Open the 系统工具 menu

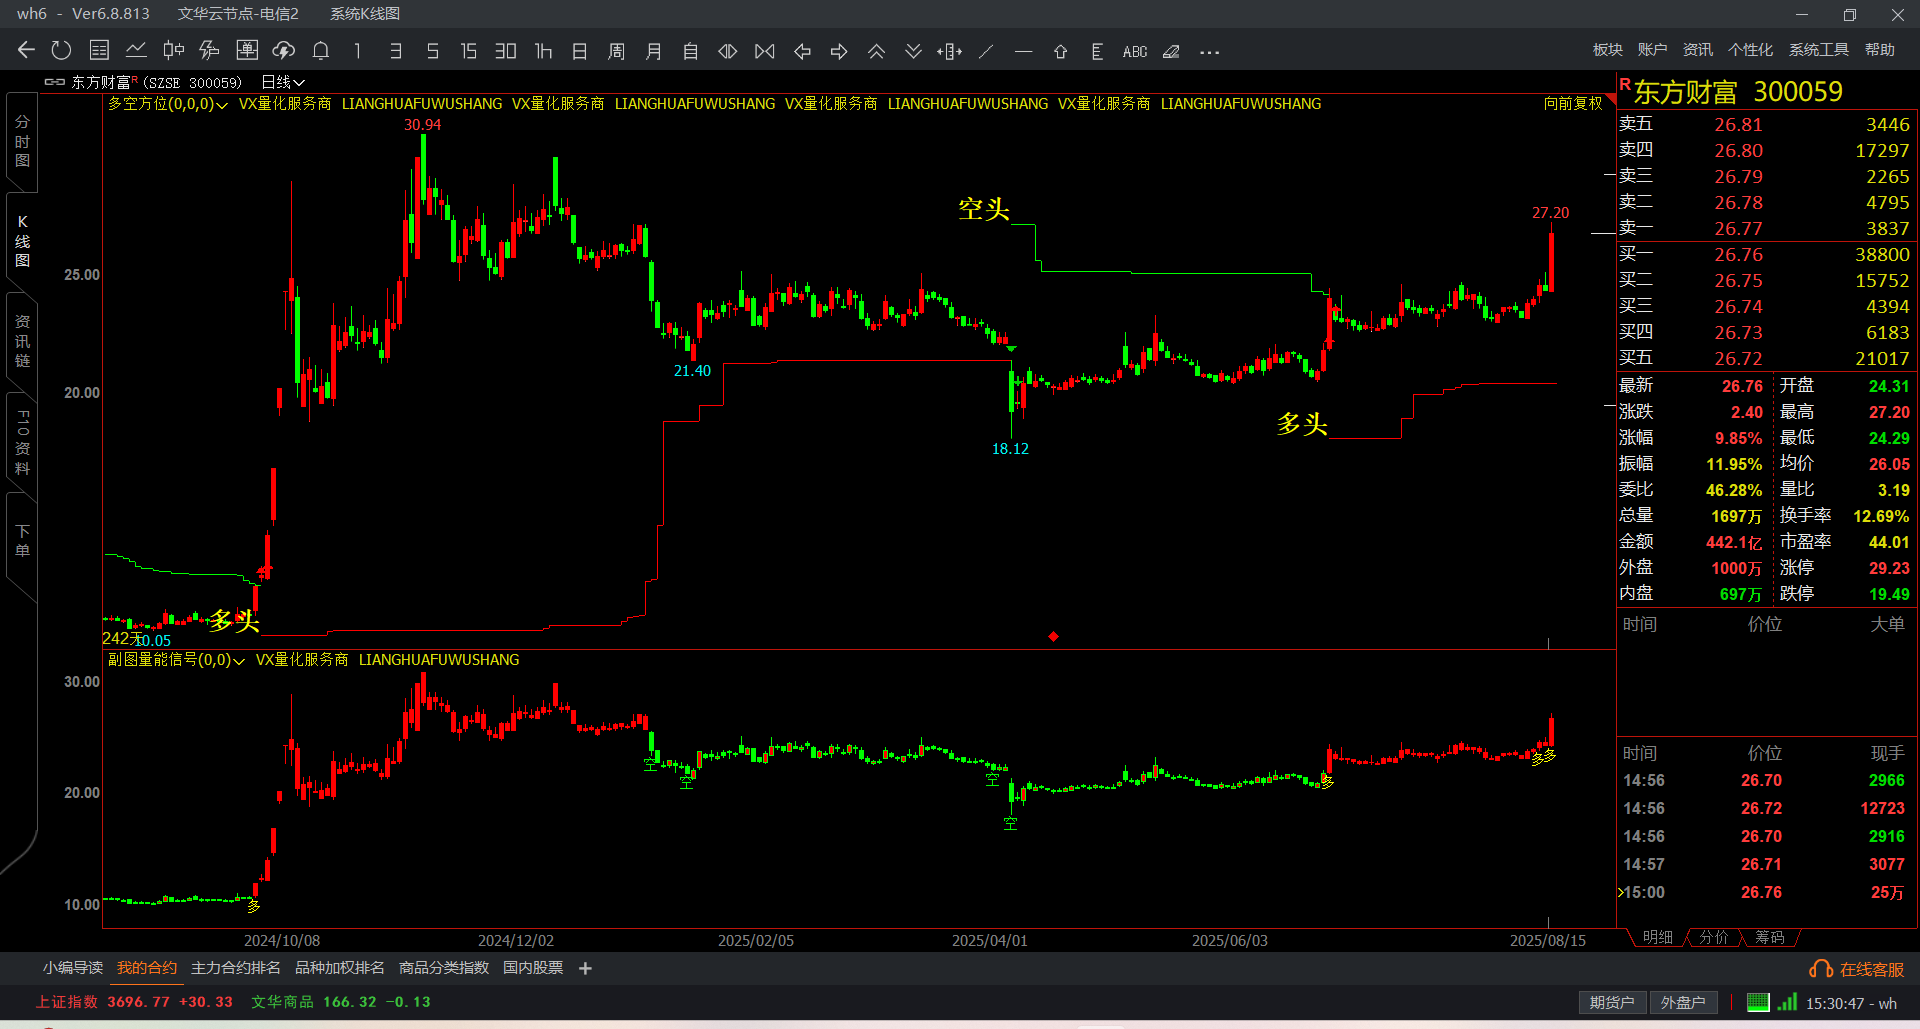coord(1818,50)
